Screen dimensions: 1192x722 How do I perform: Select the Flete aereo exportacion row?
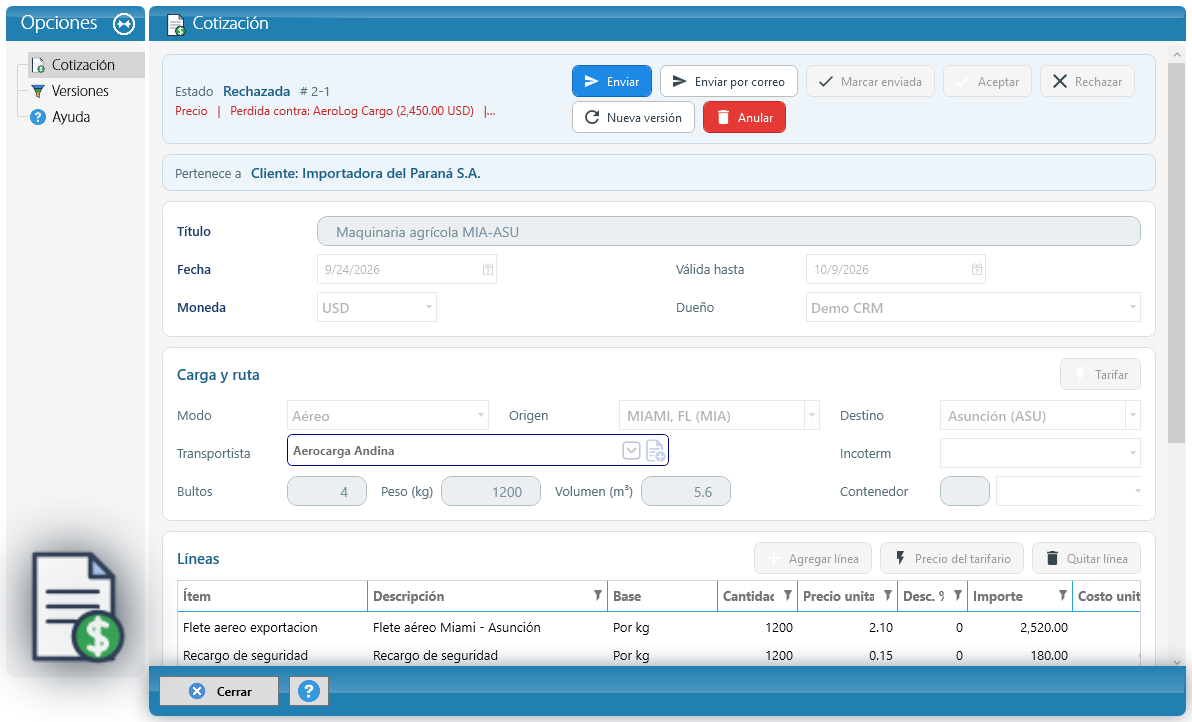pyautogui.click(x=658, y=628)
